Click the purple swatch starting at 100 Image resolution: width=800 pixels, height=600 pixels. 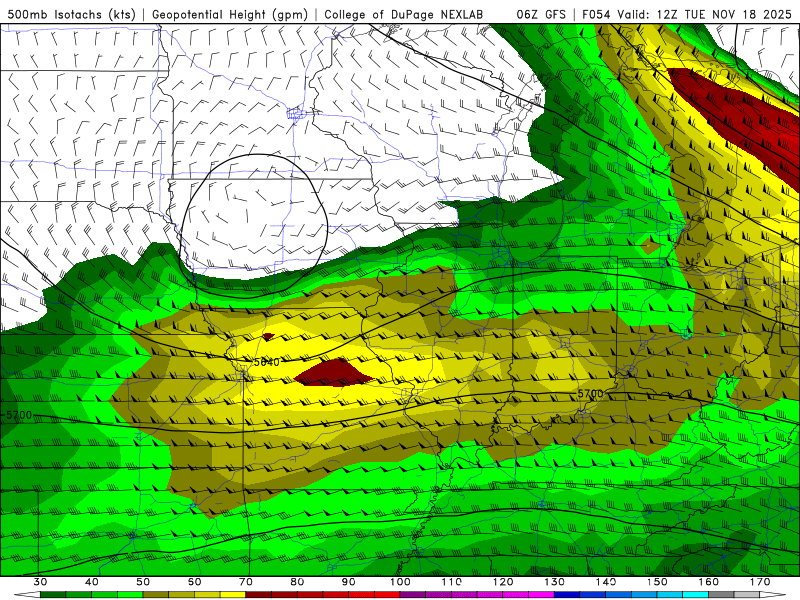click(x=413, y=595)
